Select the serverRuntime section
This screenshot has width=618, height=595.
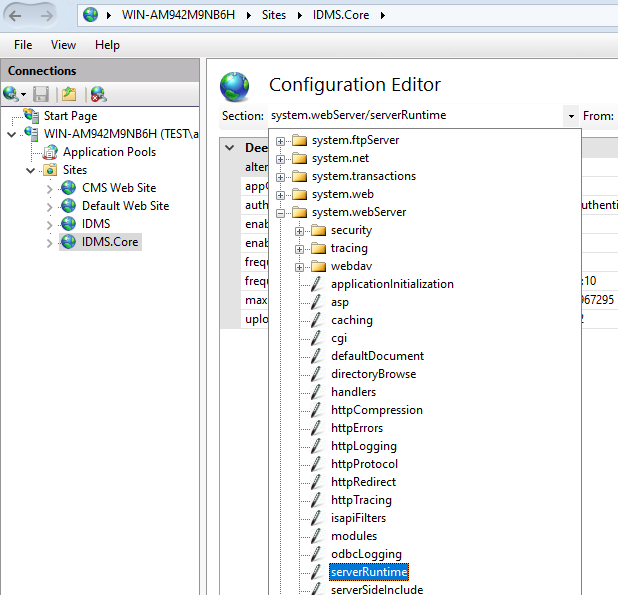[369, 572]
